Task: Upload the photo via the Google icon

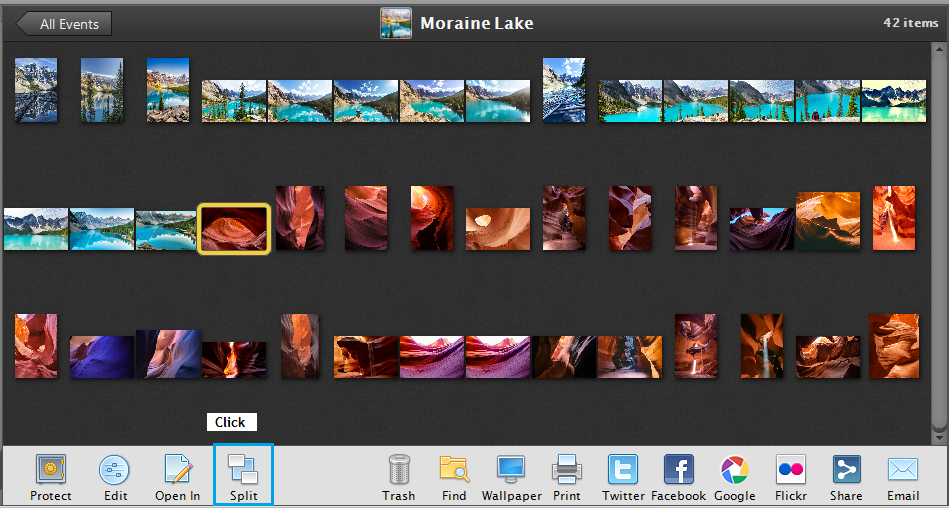Action: [x=735, y=470]
